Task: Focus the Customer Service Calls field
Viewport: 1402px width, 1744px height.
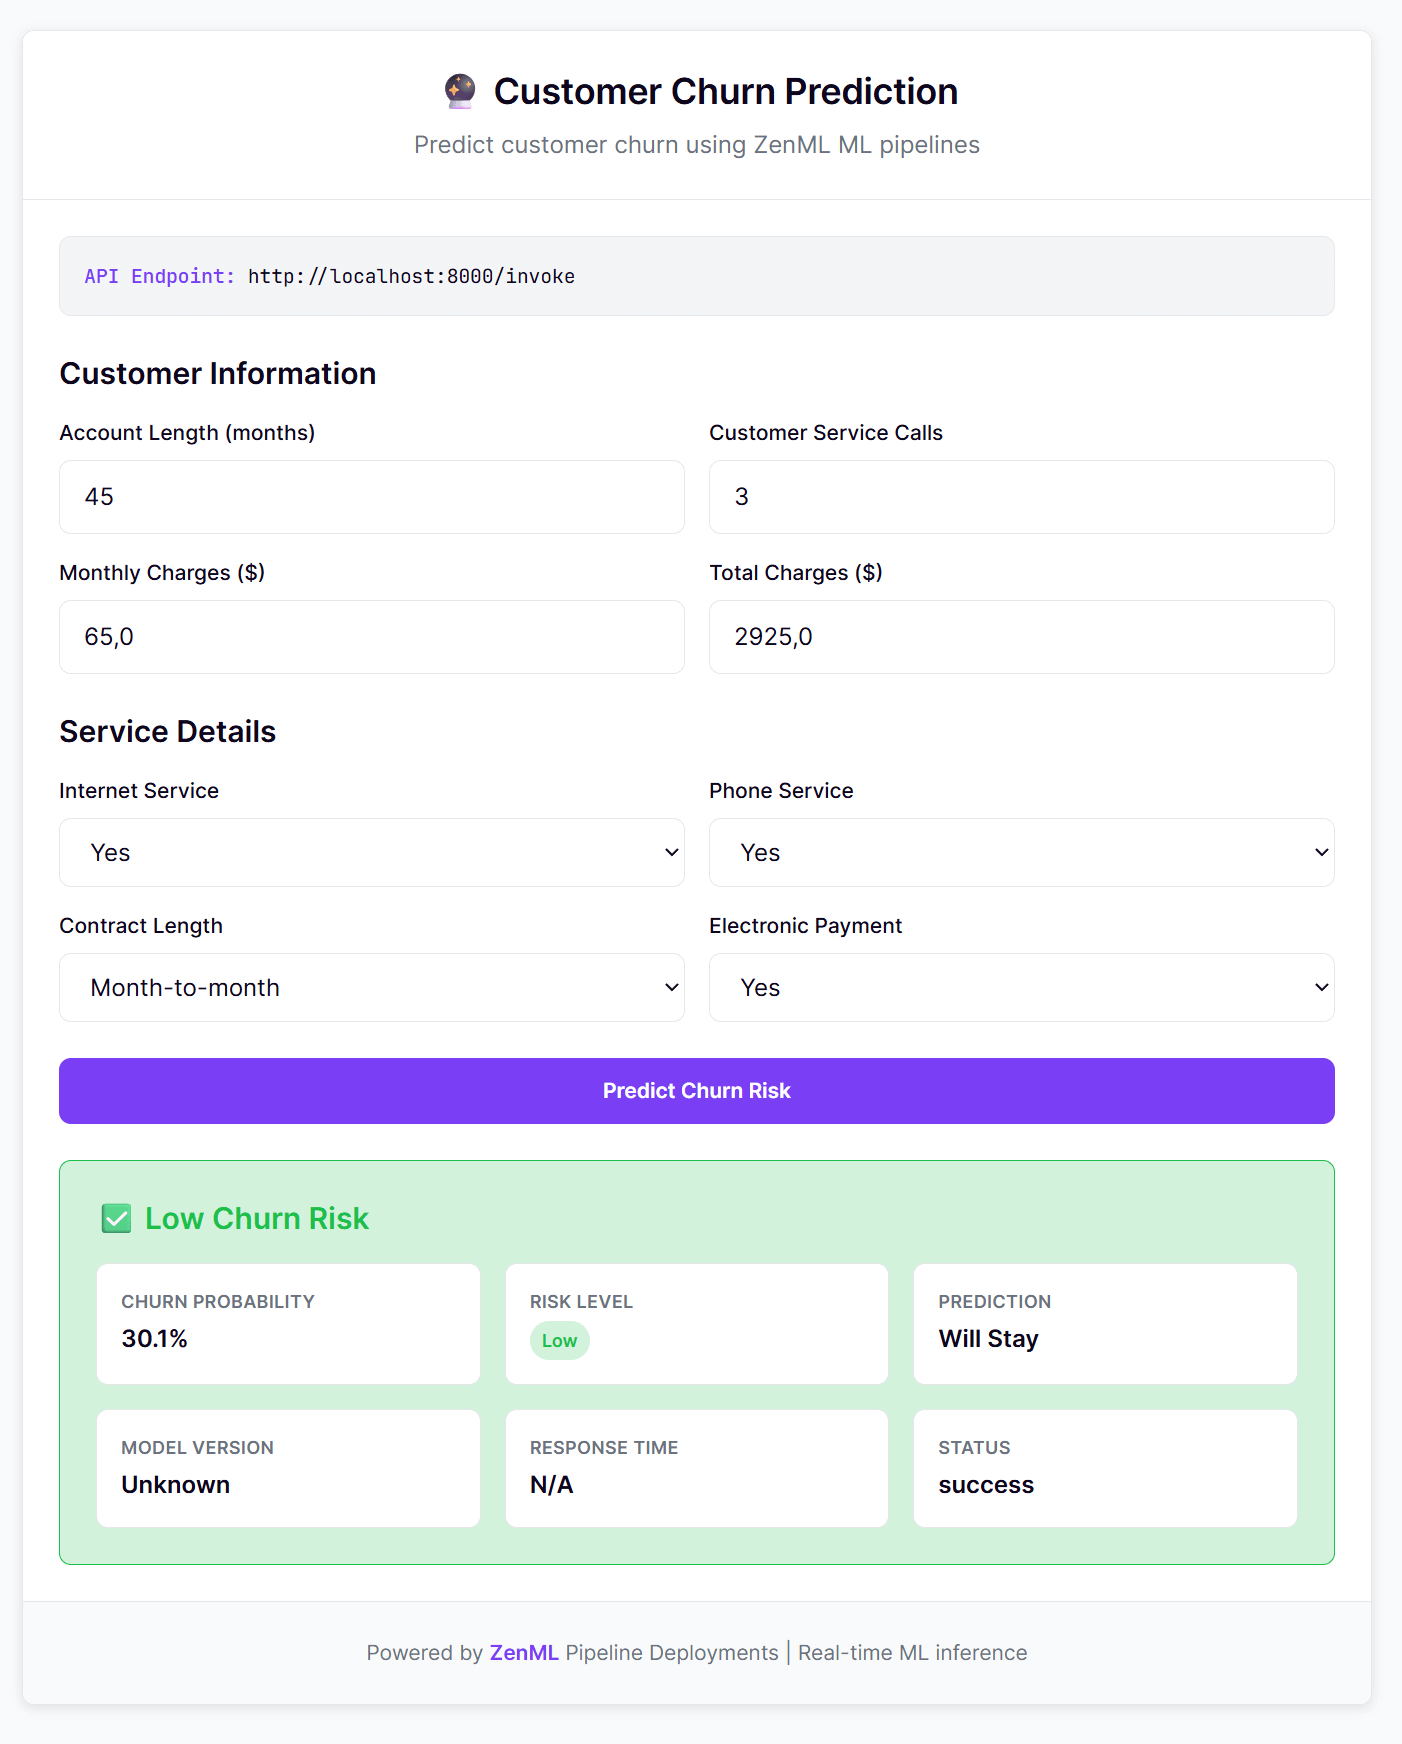Action: [1022, 497]
